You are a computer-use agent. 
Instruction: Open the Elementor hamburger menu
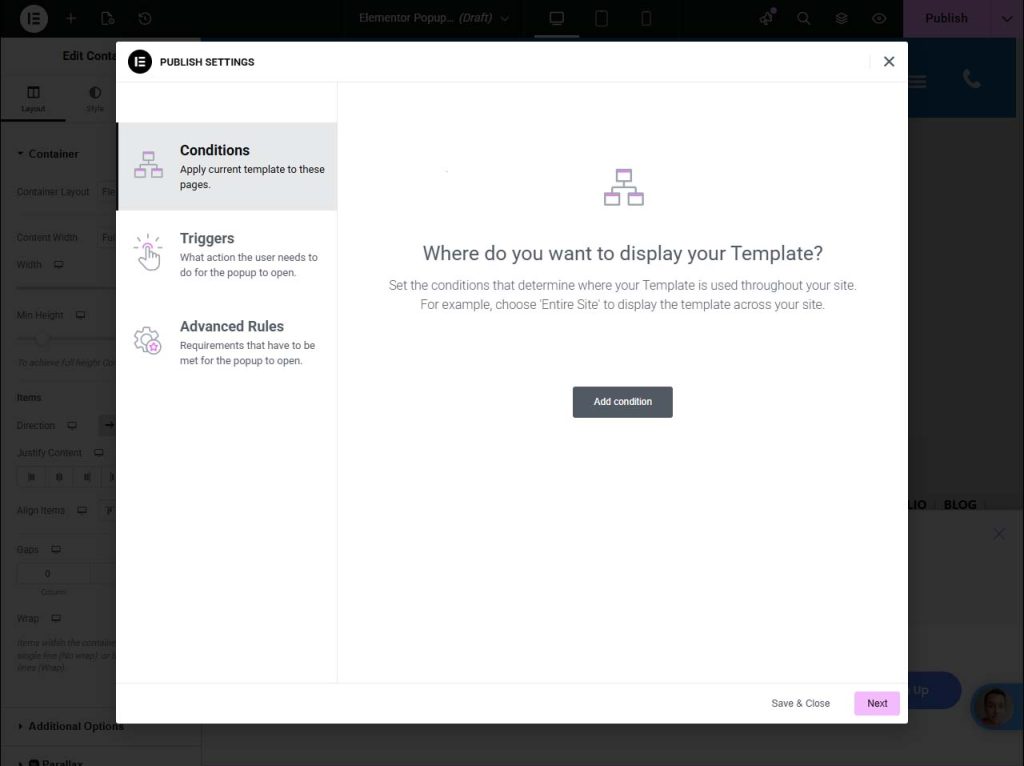(x=34, y=18)
